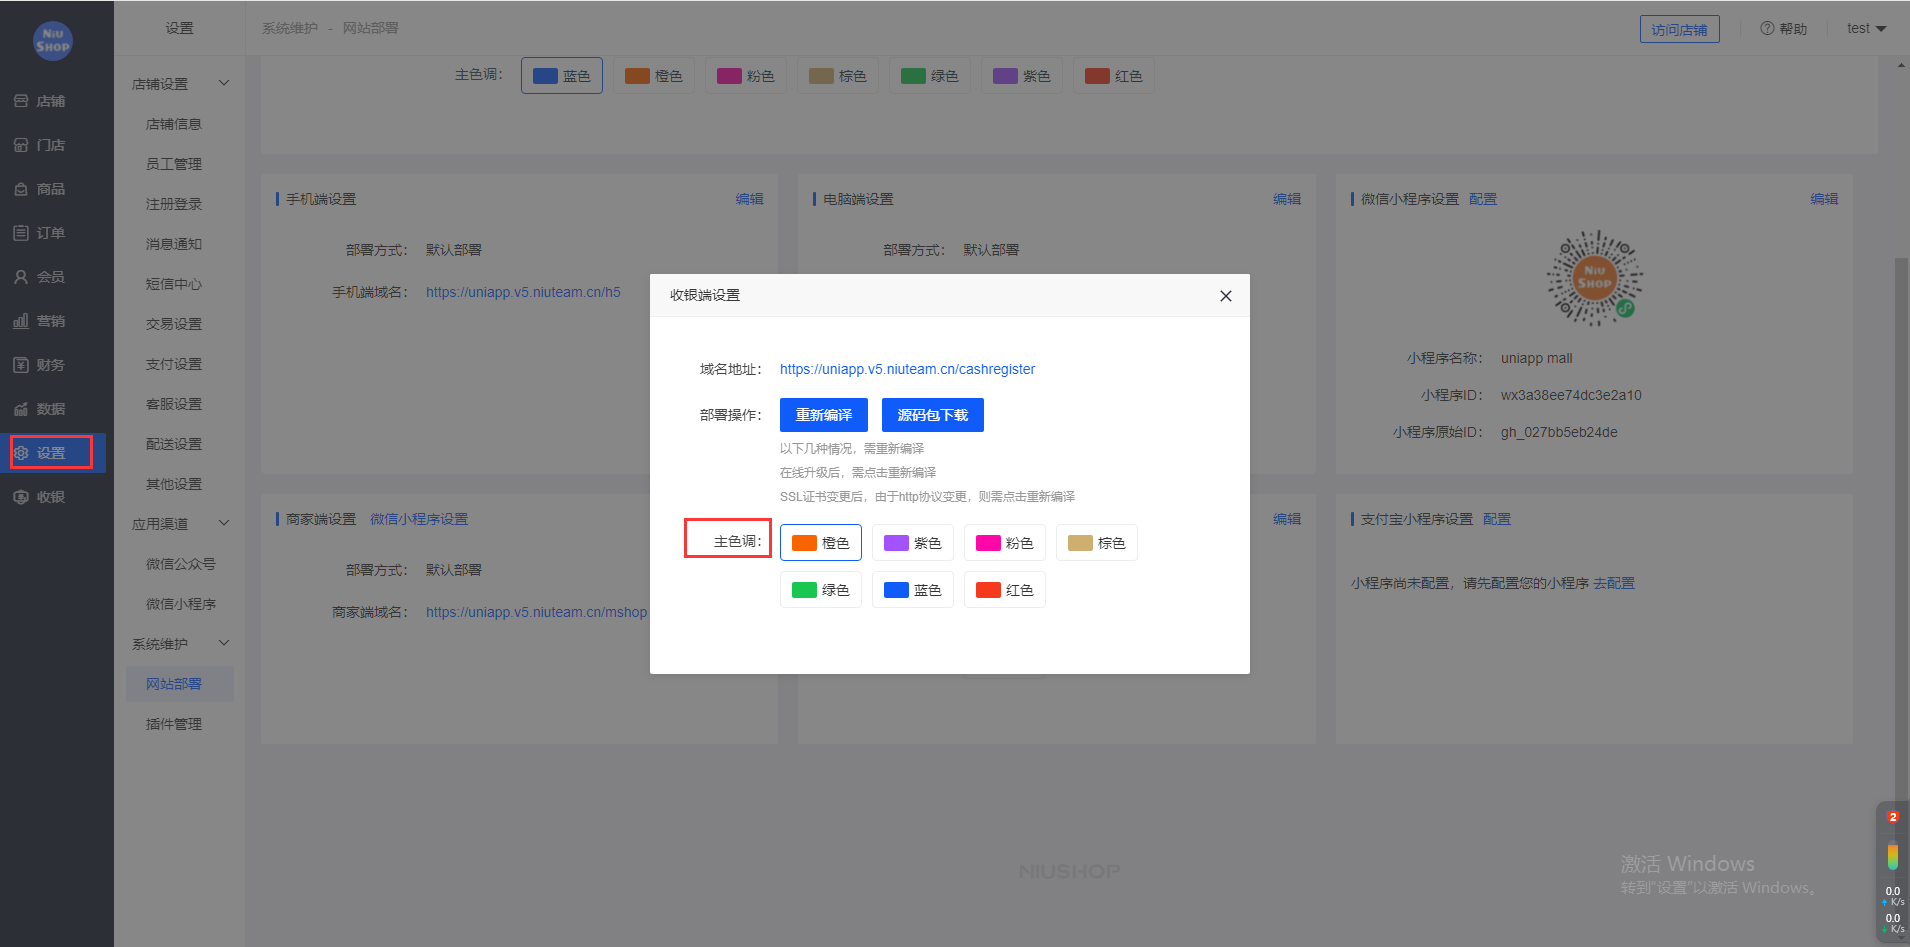The height and width of the screenshot is (947, 1910).
Task: Open the 订单 sidebar icon
Action: (x=21, y=233)
